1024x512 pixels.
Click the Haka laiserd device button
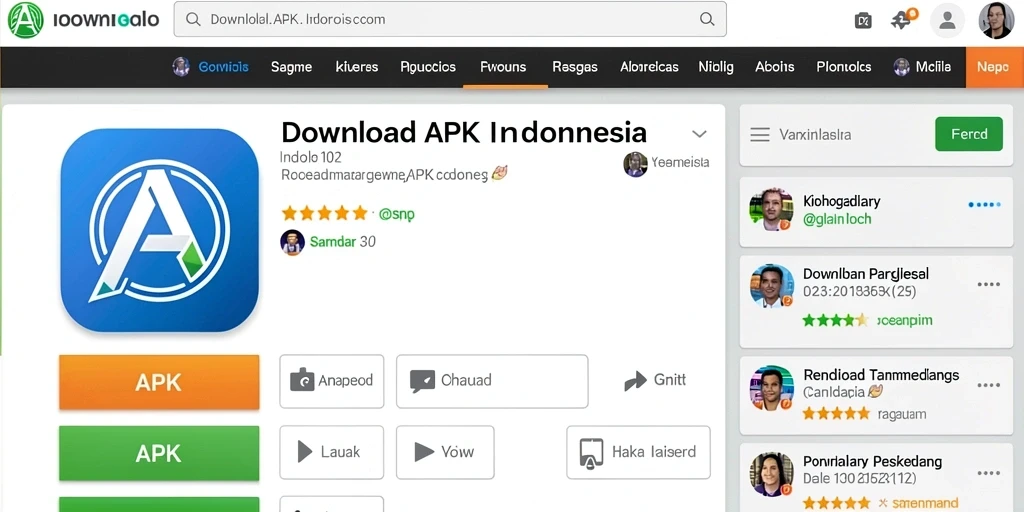(x=638, y=452)
